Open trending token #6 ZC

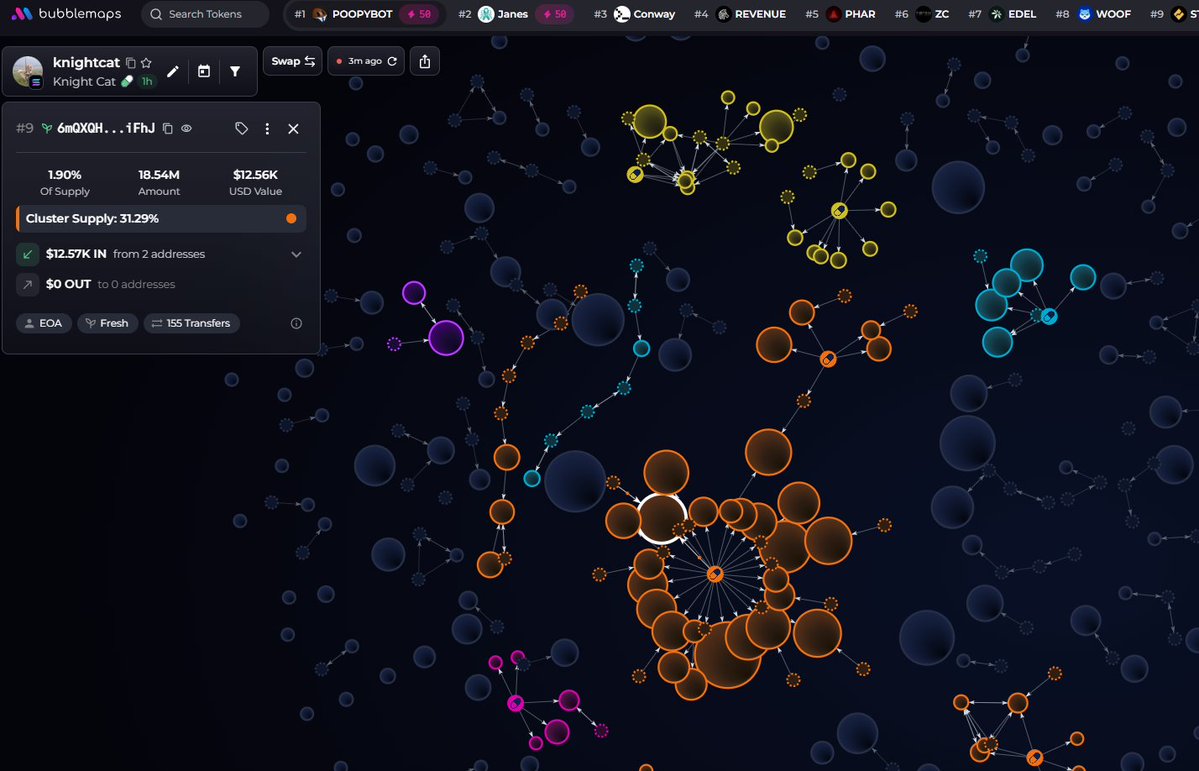click(921, 14)
